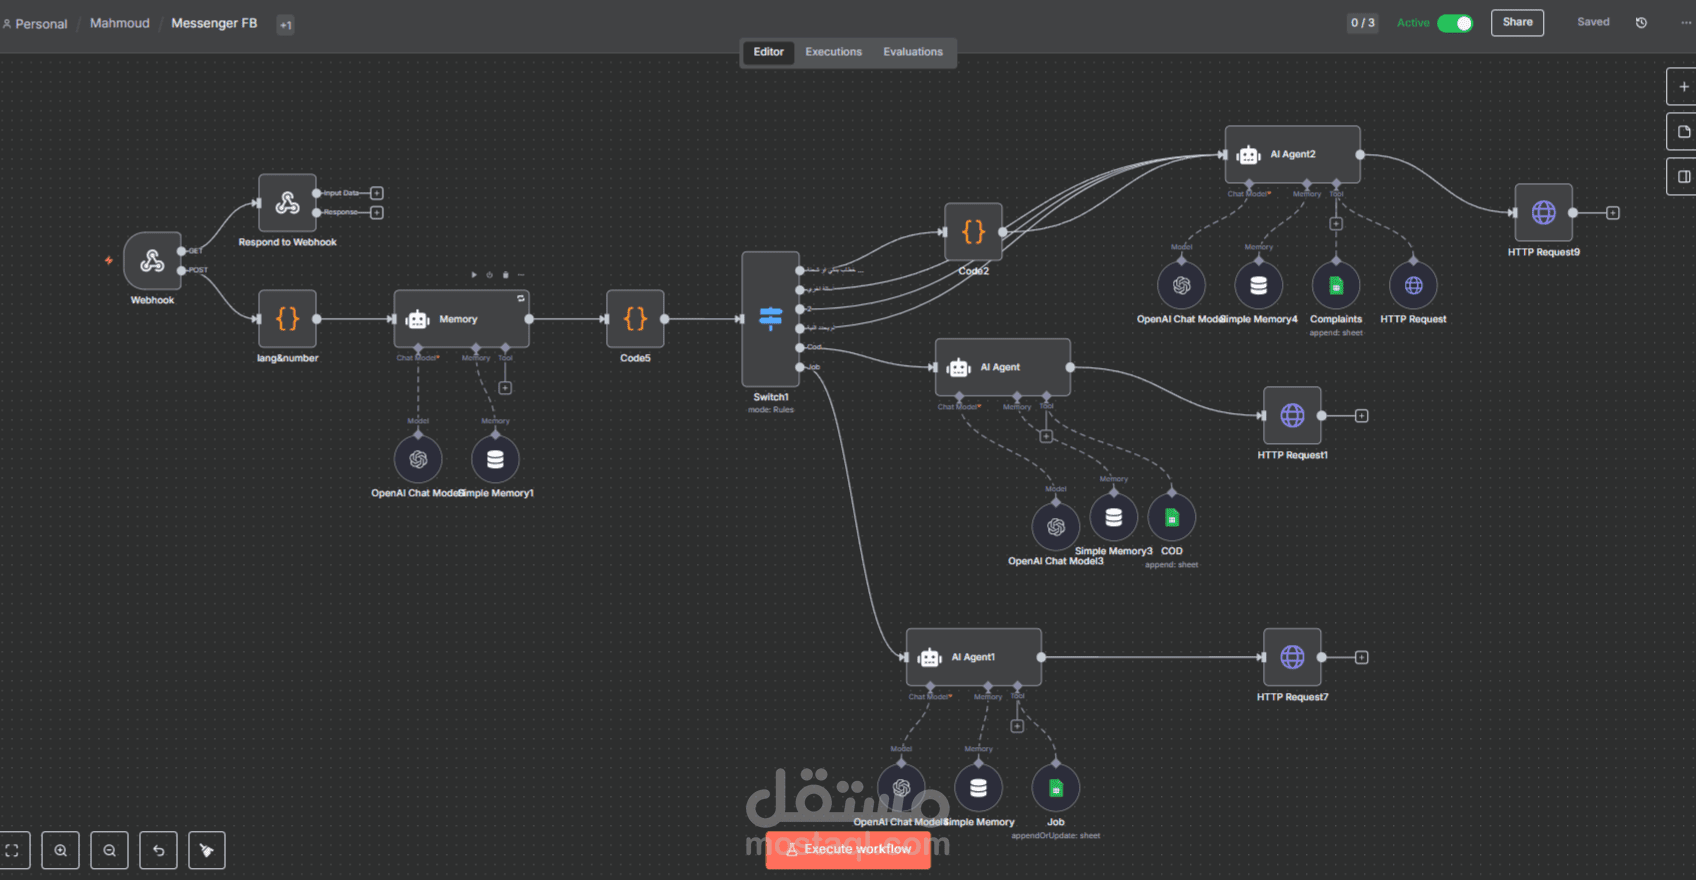Delete the Memory node with the trash icon
This screenshot has width=1696, height=880.
505,275
